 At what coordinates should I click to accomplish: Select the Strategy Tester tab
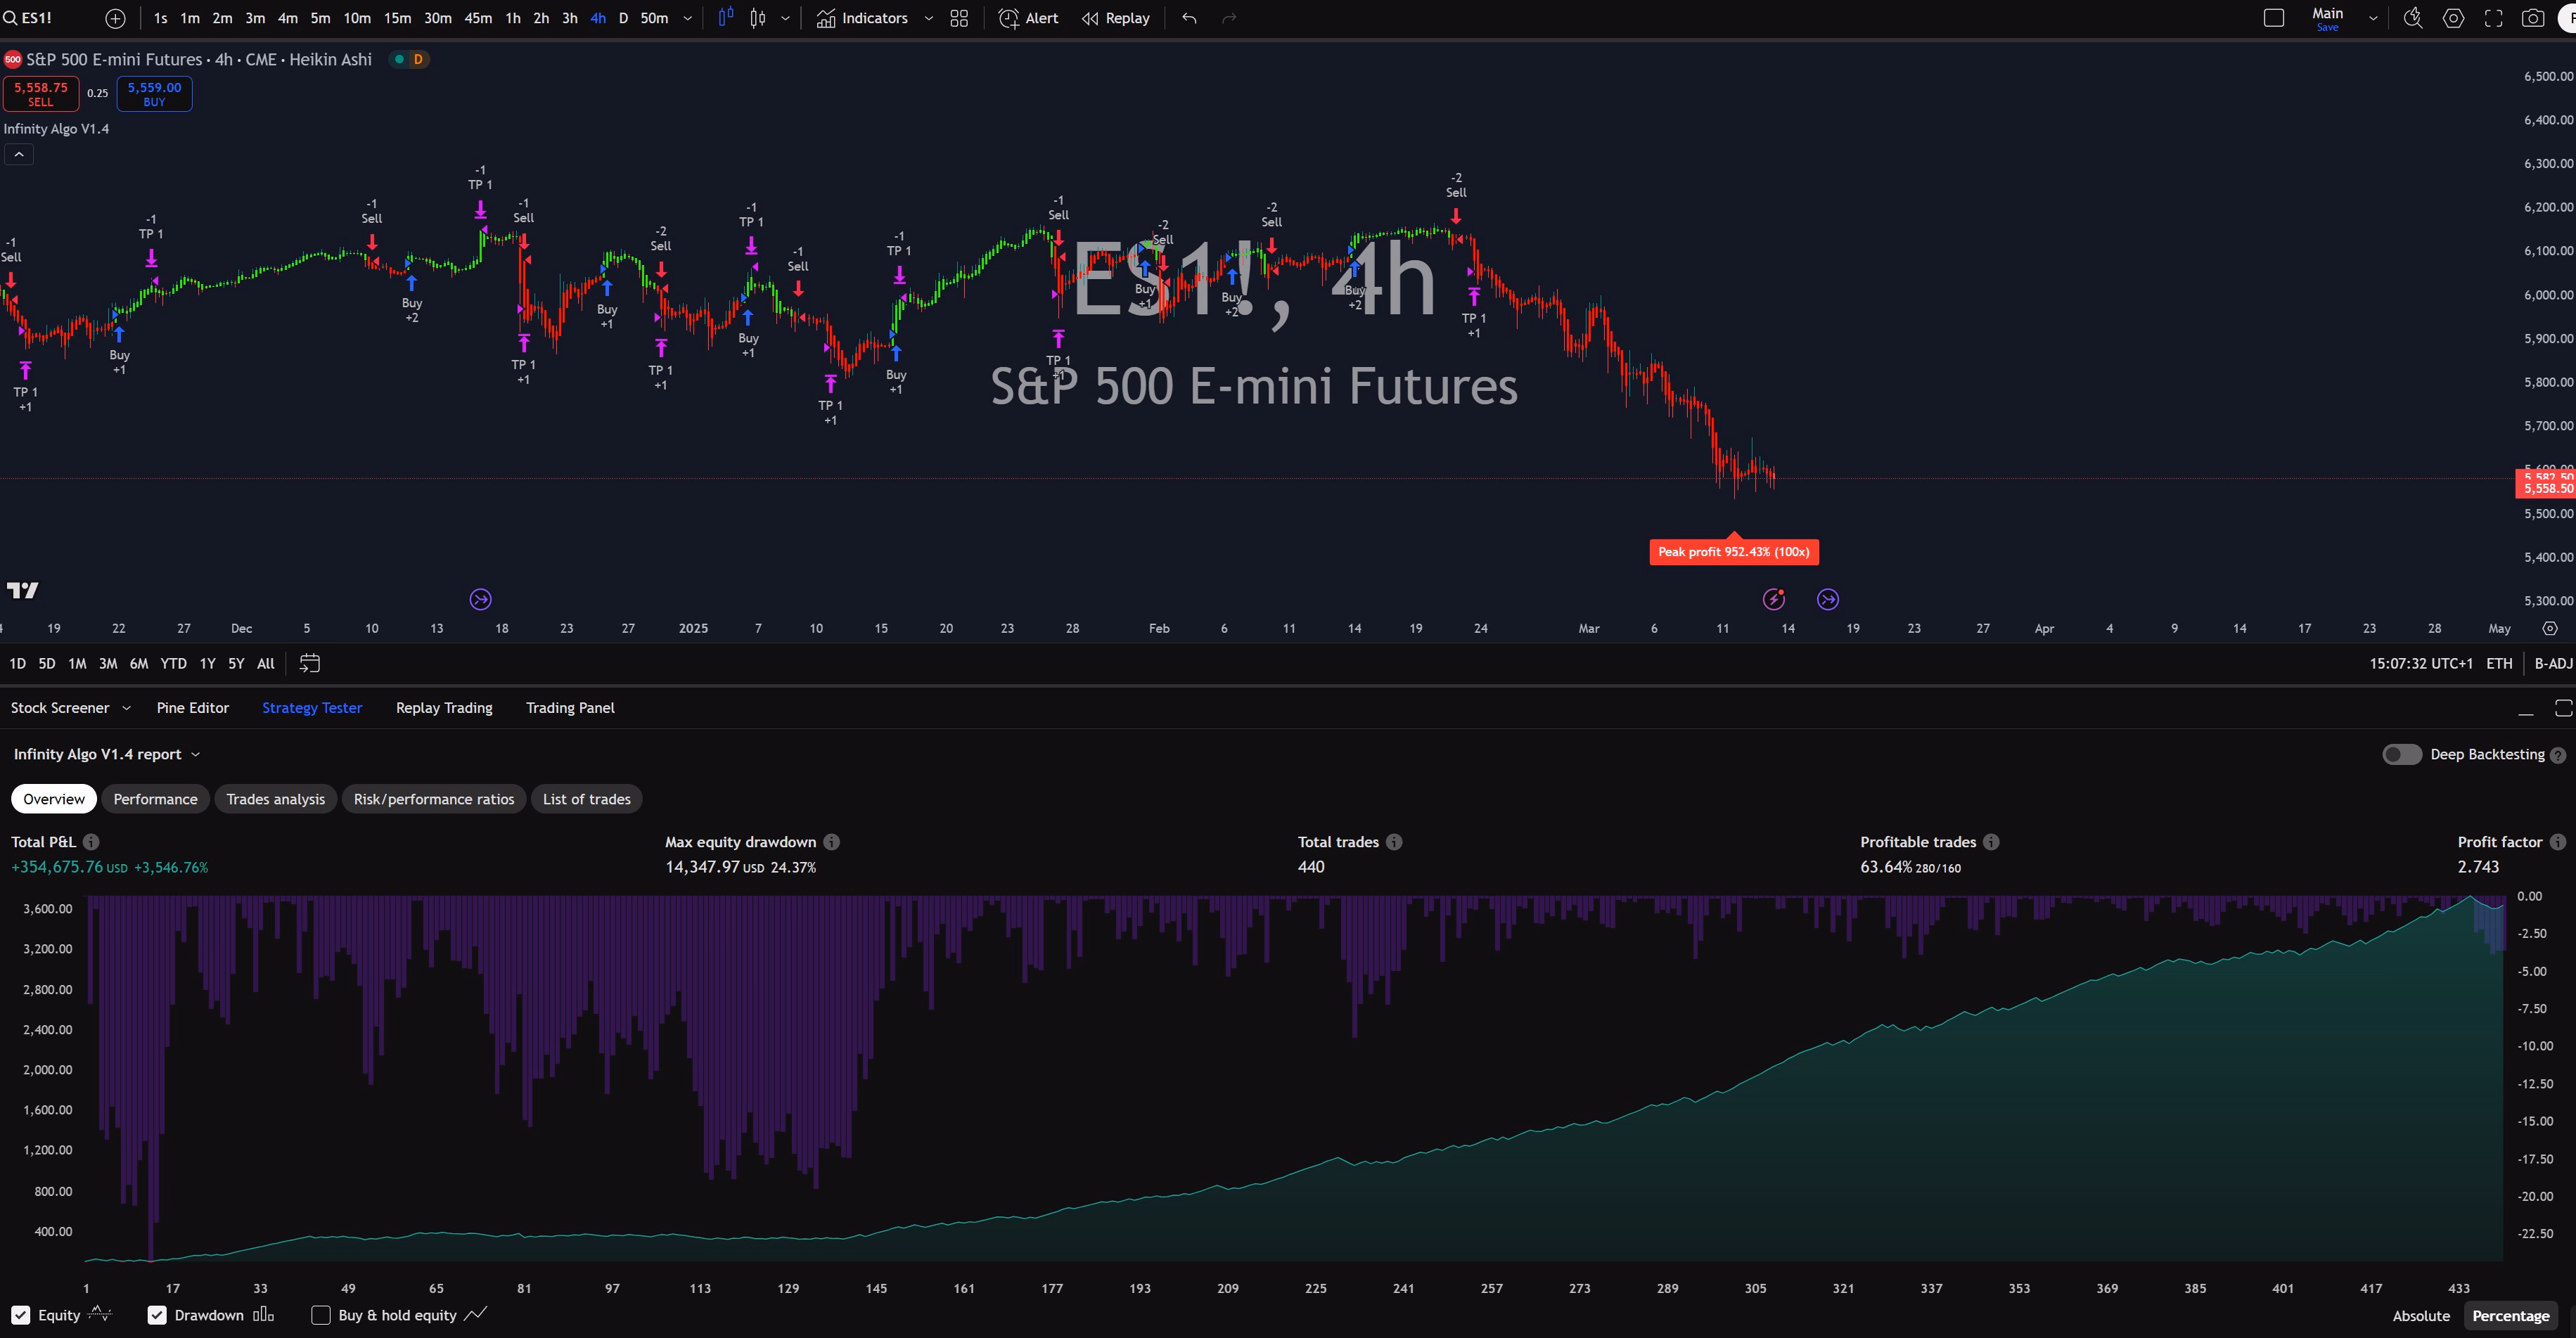point(312,708)
